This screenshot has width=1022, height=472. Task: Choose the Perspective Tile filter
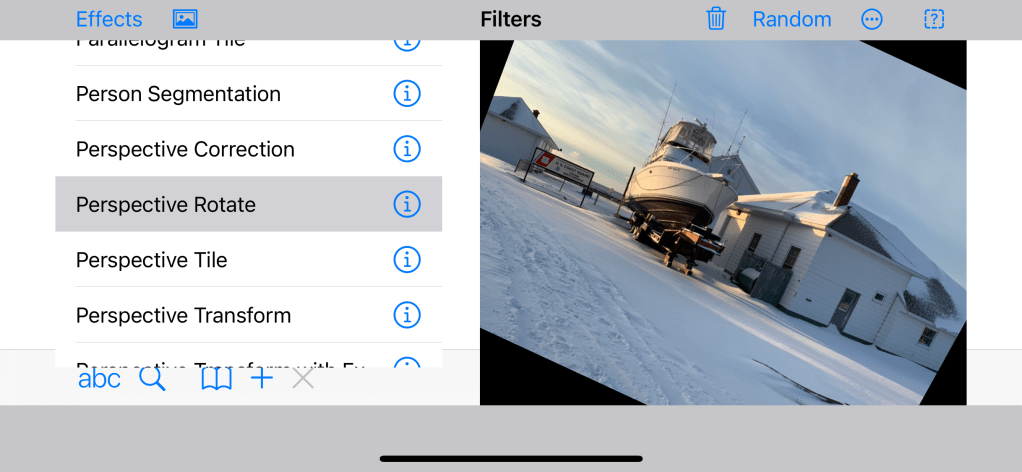[152, 260]
